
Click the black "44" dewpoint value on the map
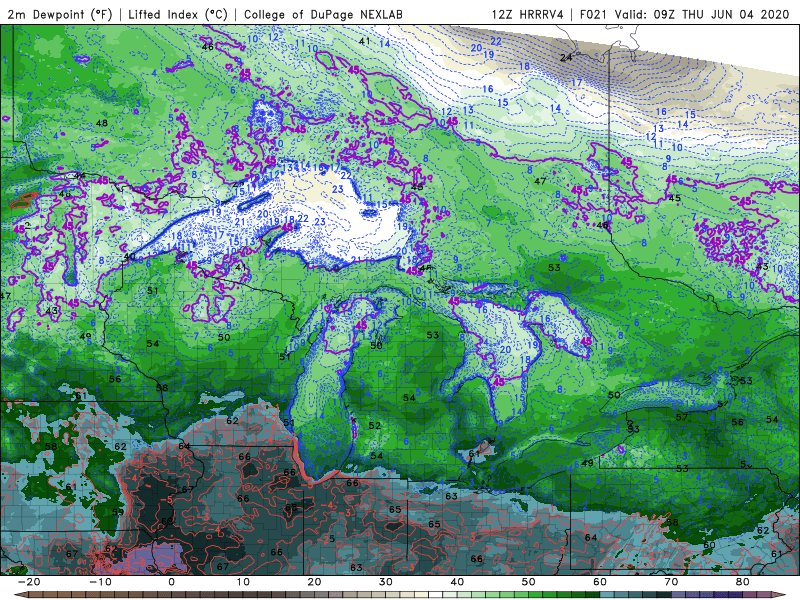[80, 176]
